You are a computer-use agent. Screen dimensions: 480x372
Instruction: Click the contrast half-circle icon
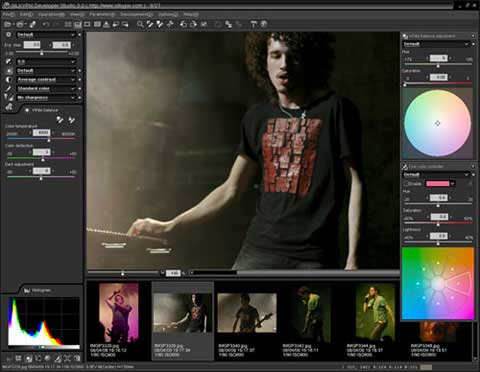point(9,80)
